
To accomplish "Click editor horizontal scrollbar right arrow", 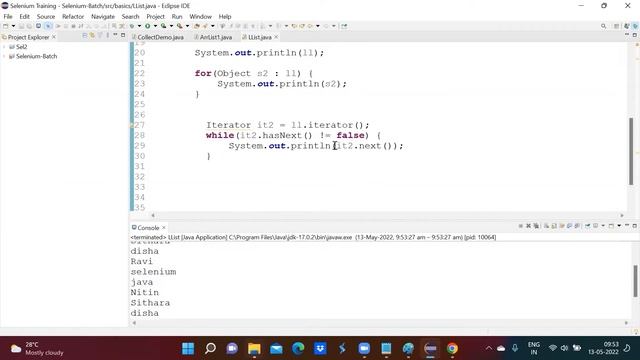I will point(622,216).
